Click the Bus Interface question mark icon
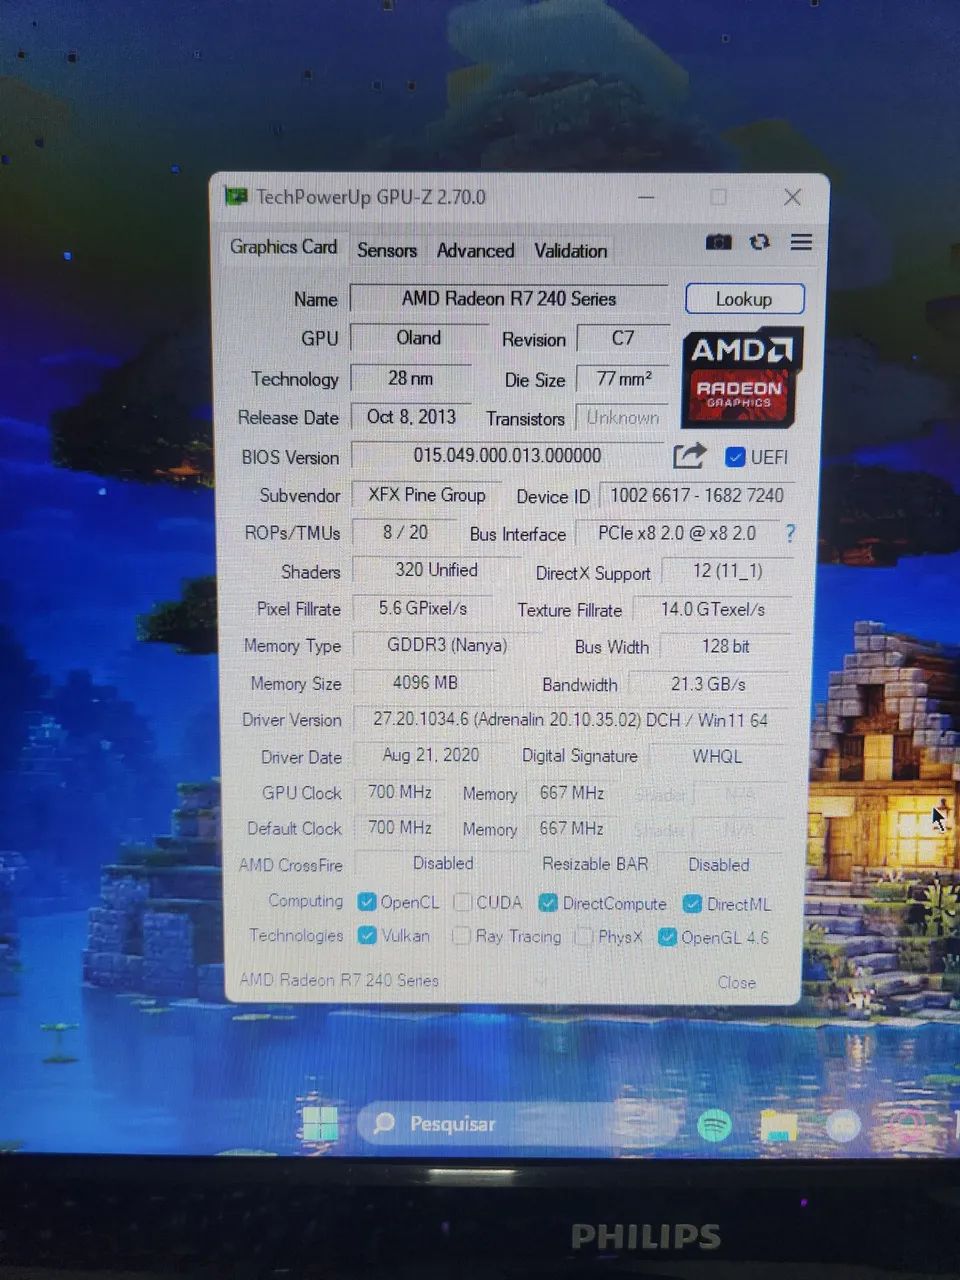The width and height of the screenshot is (960, 1280). point(790,533)
